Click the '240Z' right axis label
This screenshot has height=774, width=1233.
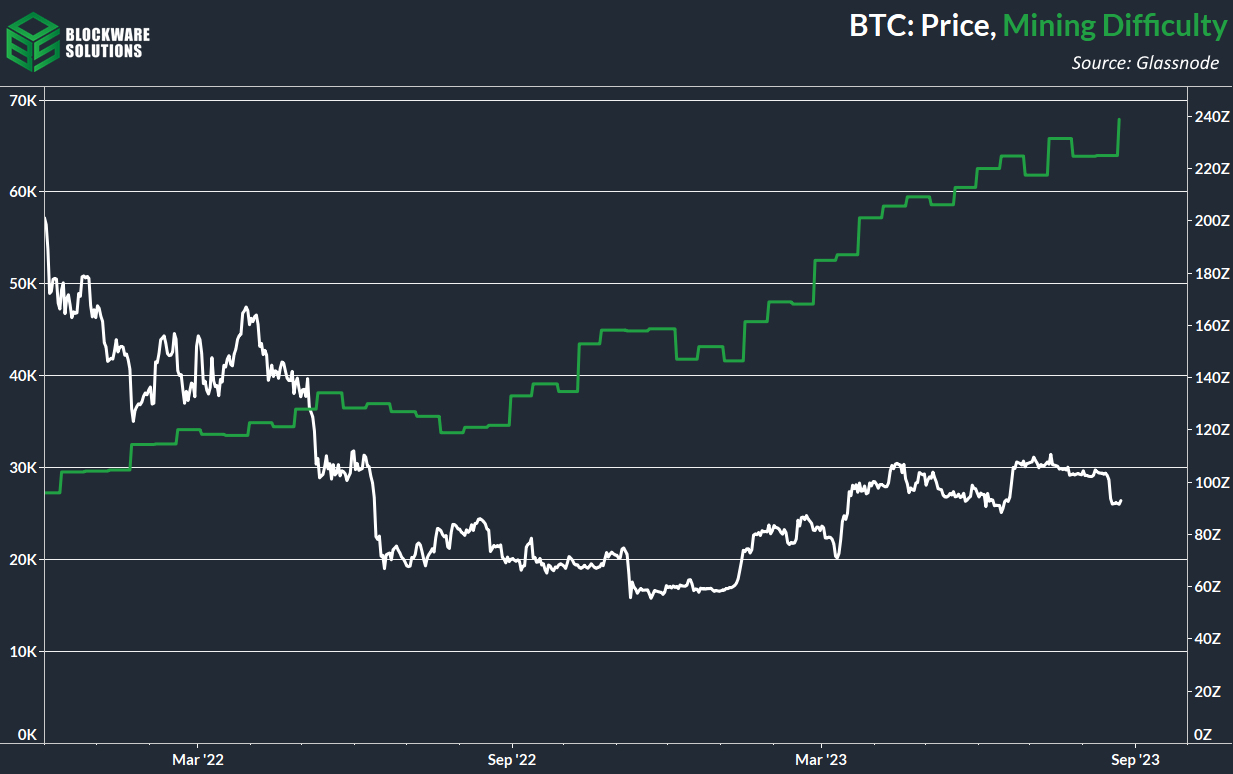[1211, 116]
